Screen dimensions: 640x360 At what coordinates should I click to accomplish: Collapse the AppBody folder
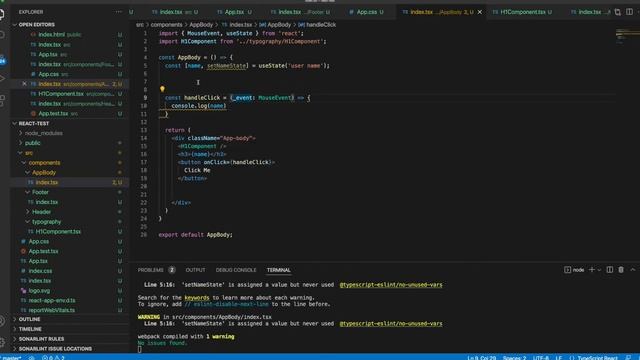(44, 172)
